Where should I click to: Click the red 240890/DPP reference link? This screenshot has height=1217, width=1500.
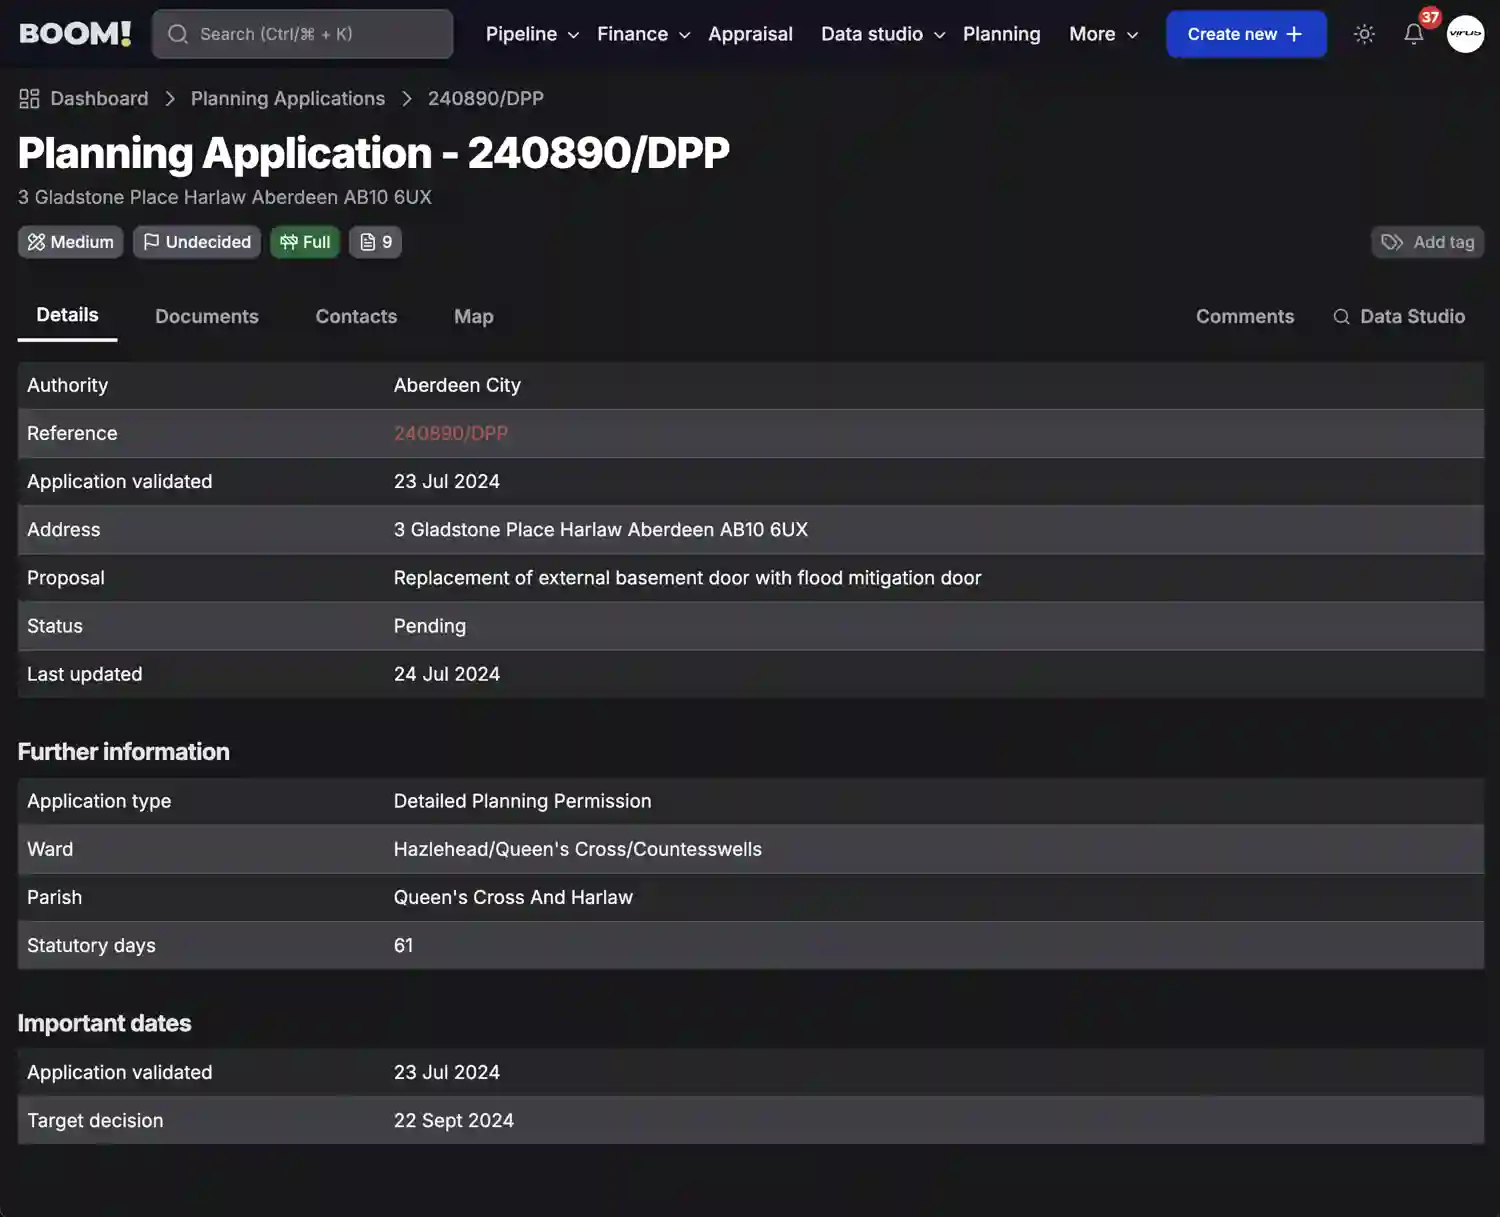click(x=451, y=433)
